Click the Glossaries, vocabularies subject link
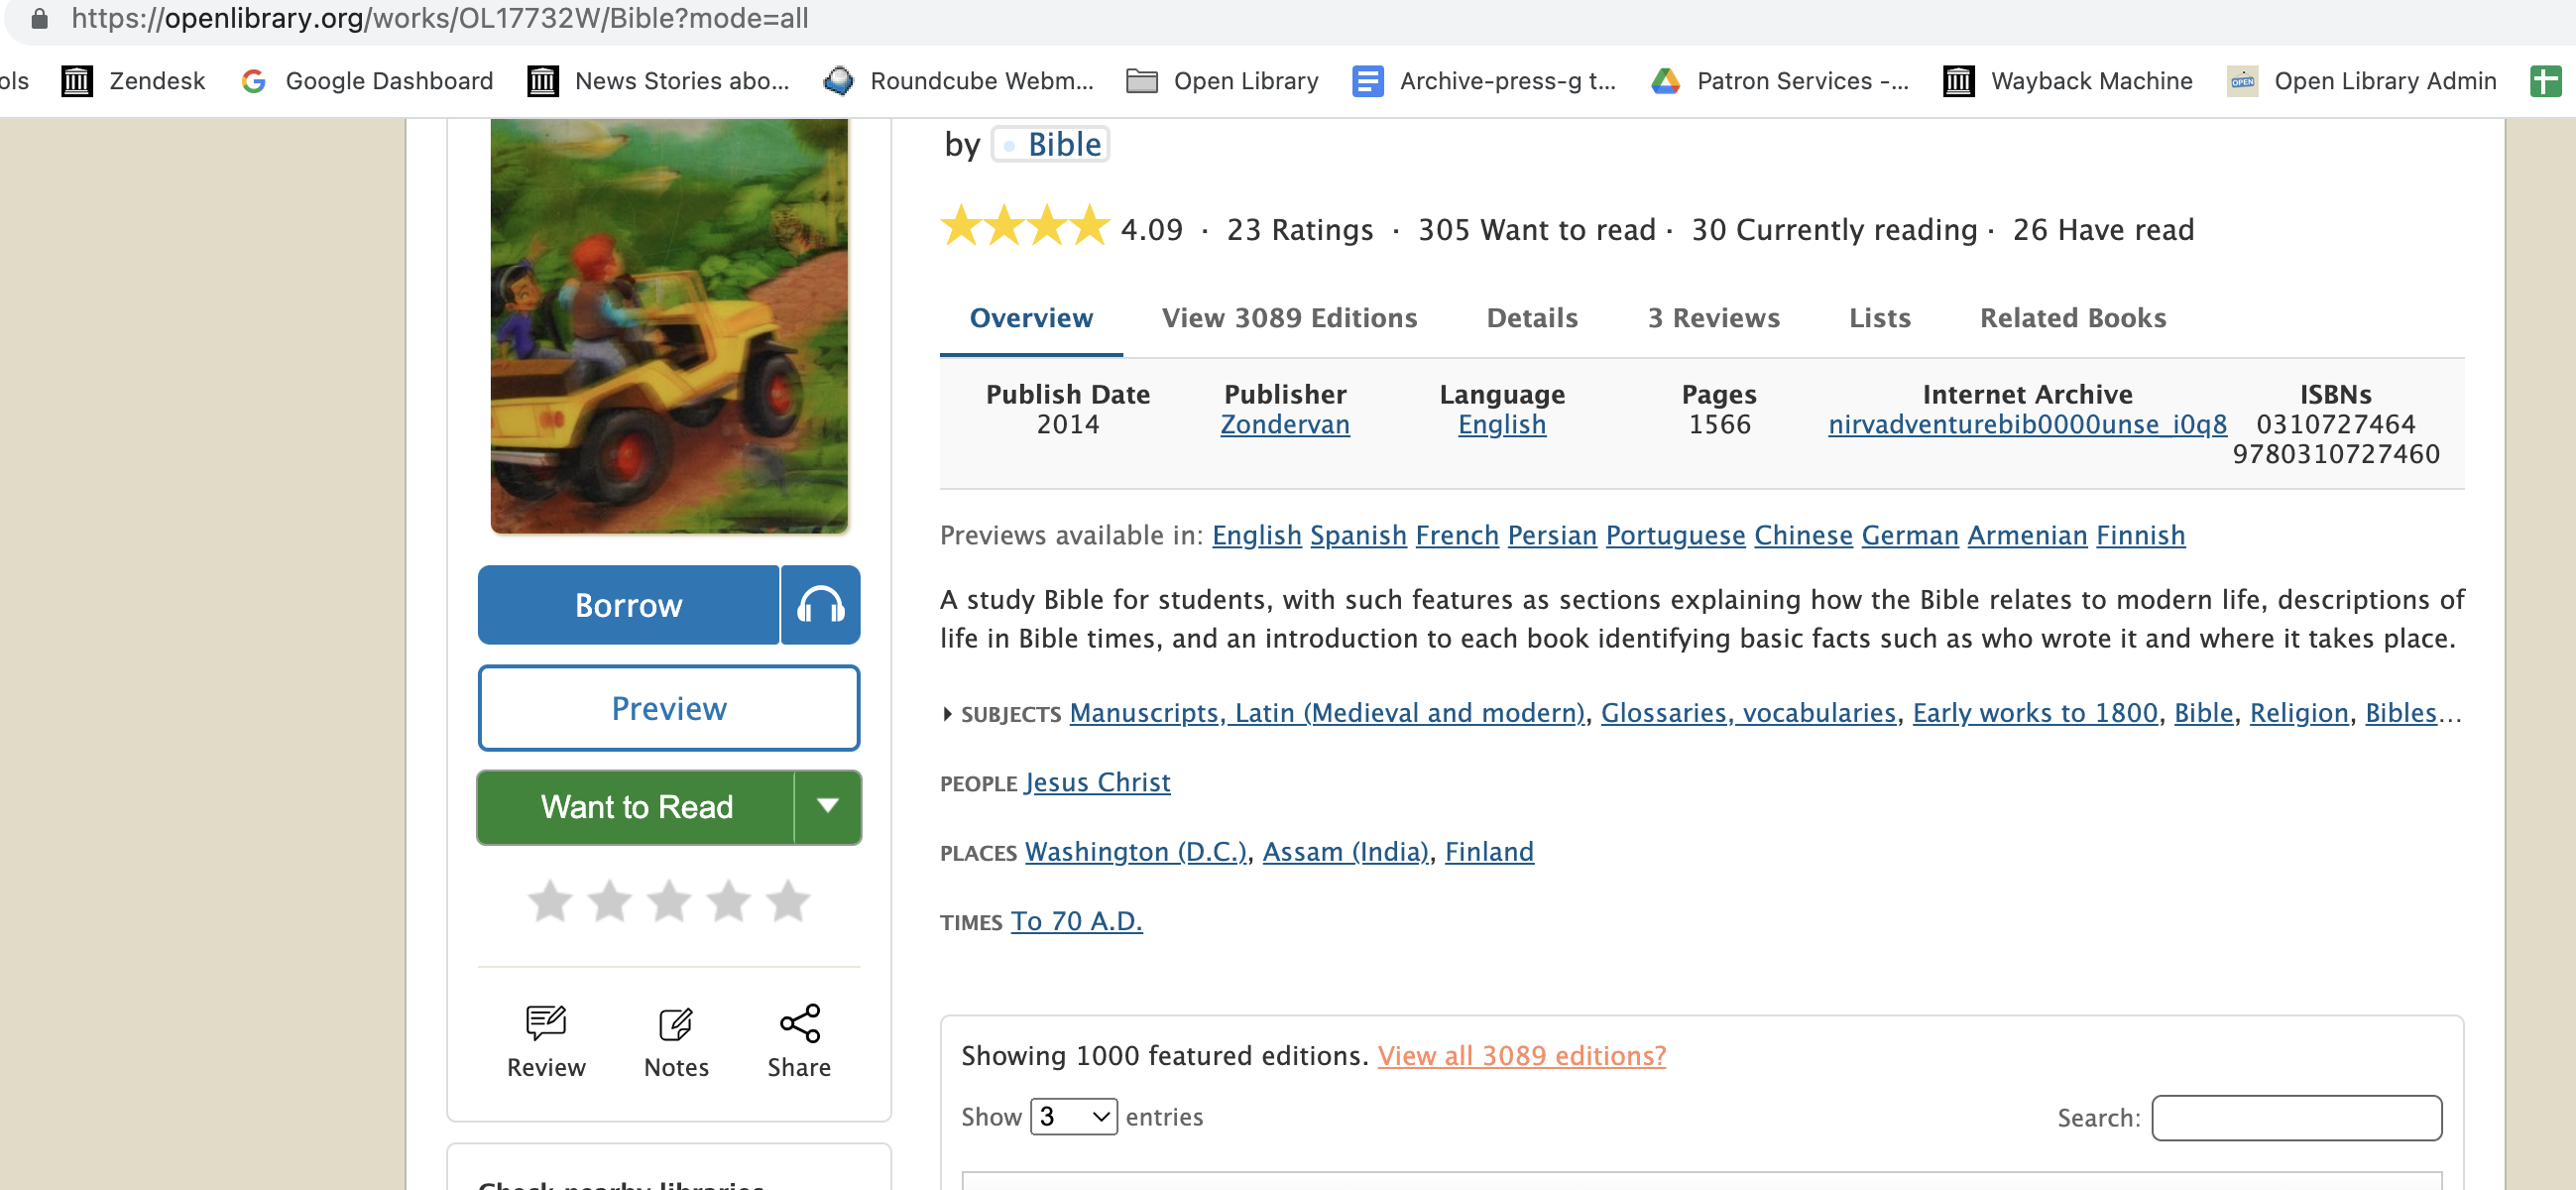This screenshot has height=1190, width=2576. click(x=1748, y=713)
